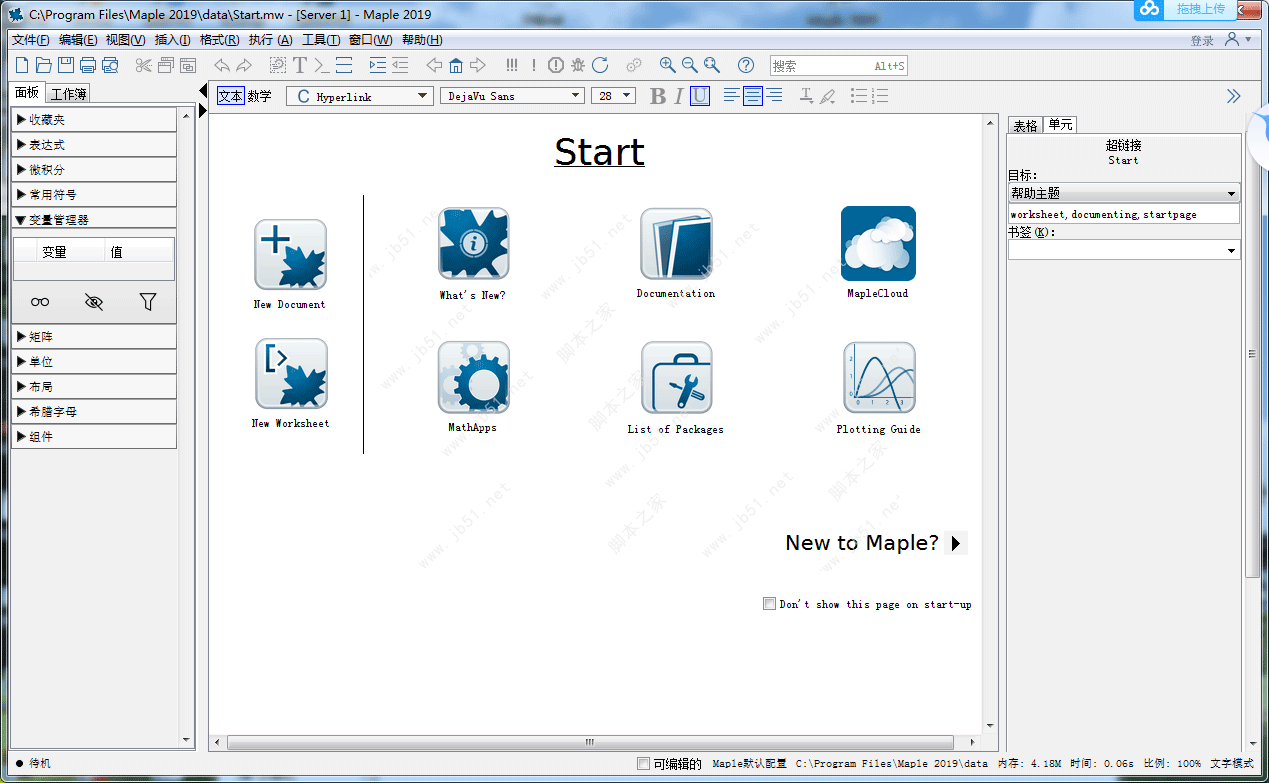This screenshot has height=783, width=1269.
Task: Switch to the 工作簿 tab
Action: (69, 94)
